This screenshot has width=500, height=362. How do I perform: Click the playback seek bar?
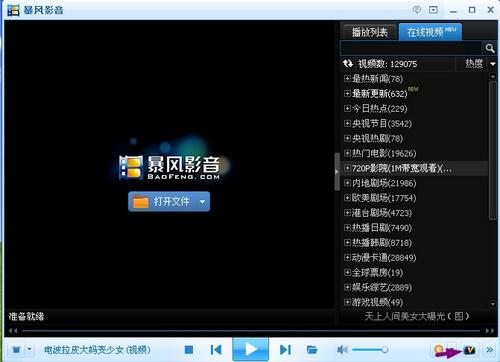pos(251,331)
